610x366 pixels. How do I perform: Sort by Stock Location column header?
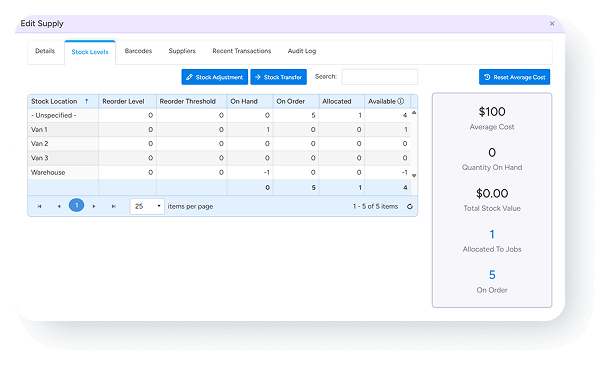point(63,102)
